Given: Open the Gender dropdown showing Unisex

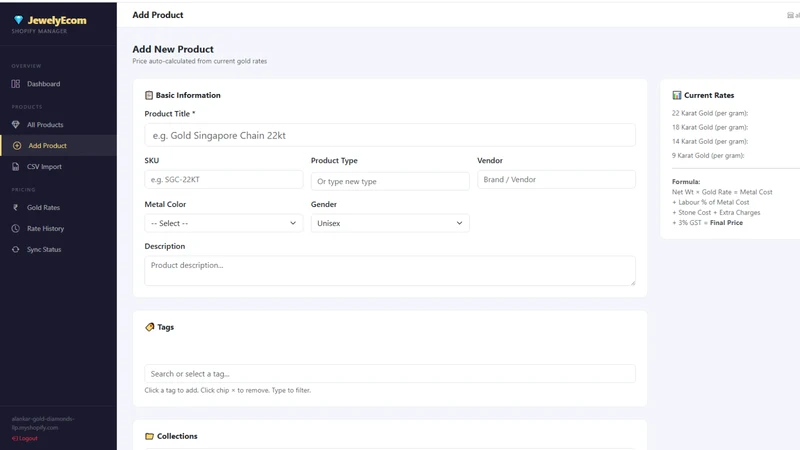Looking at the screenshot, I should point(390,223).
